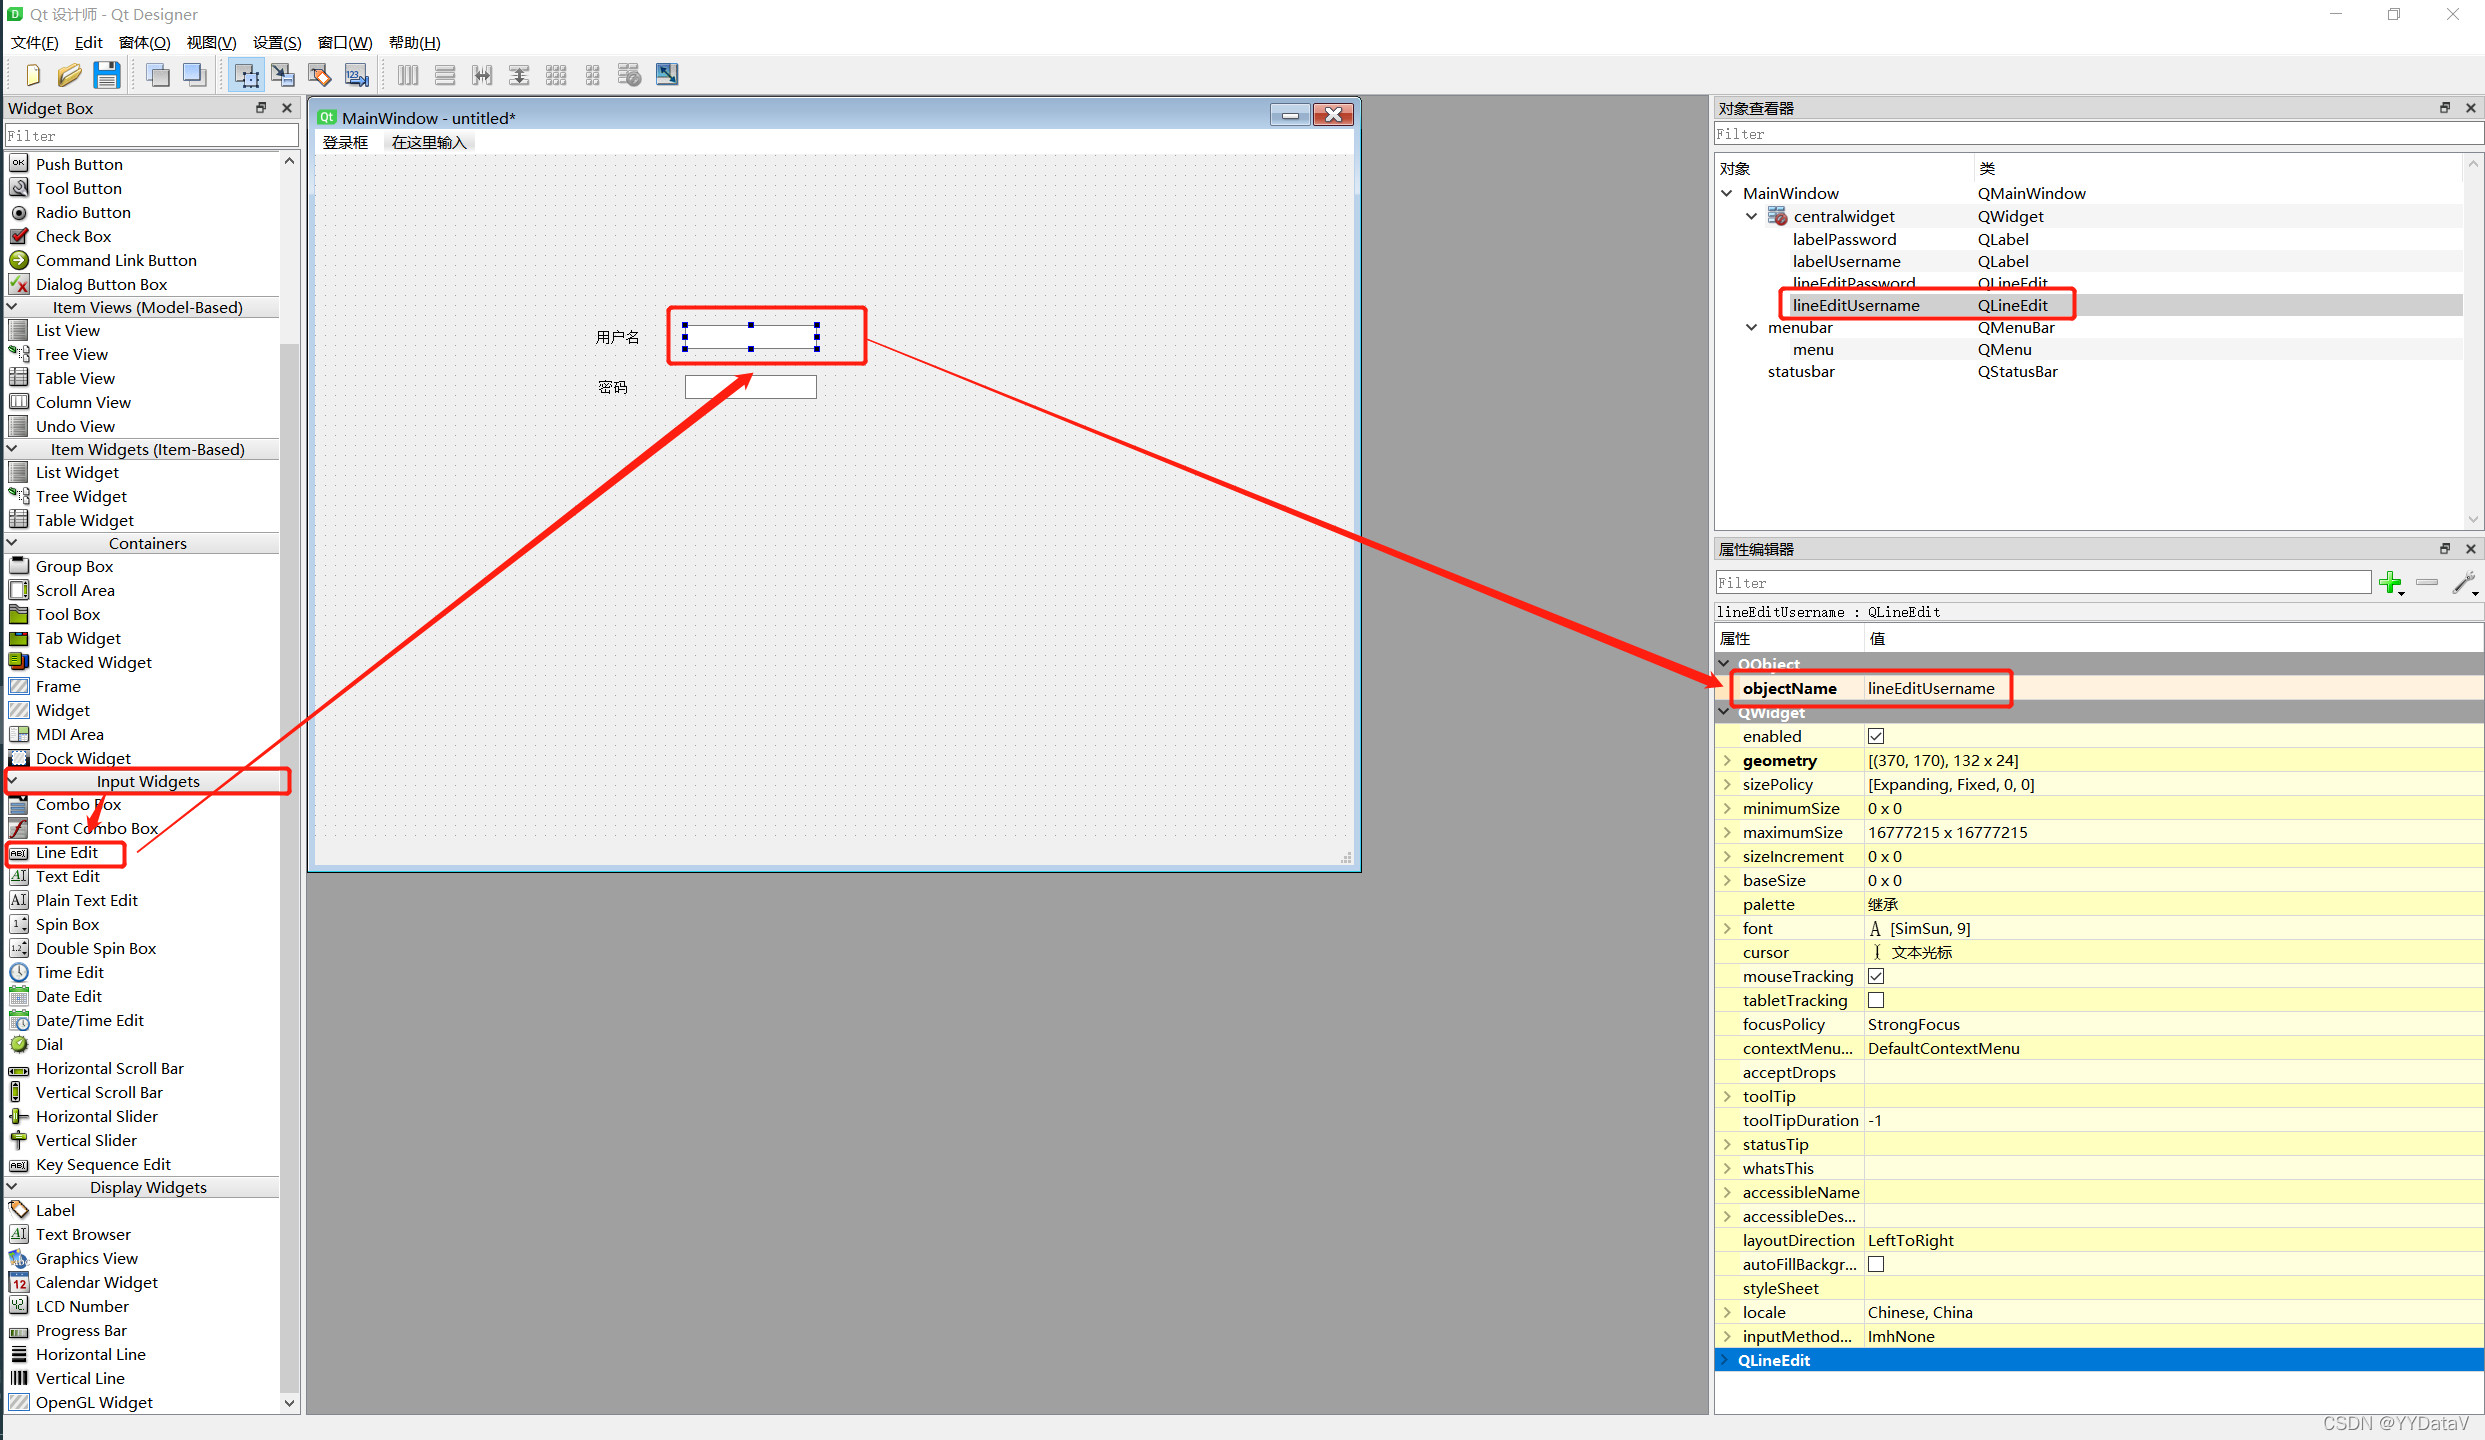Viewport: 2485px width, 1440px height.
Task: Uncheck the mouseTracking property checkbox
Action: tap(1876, 976)
